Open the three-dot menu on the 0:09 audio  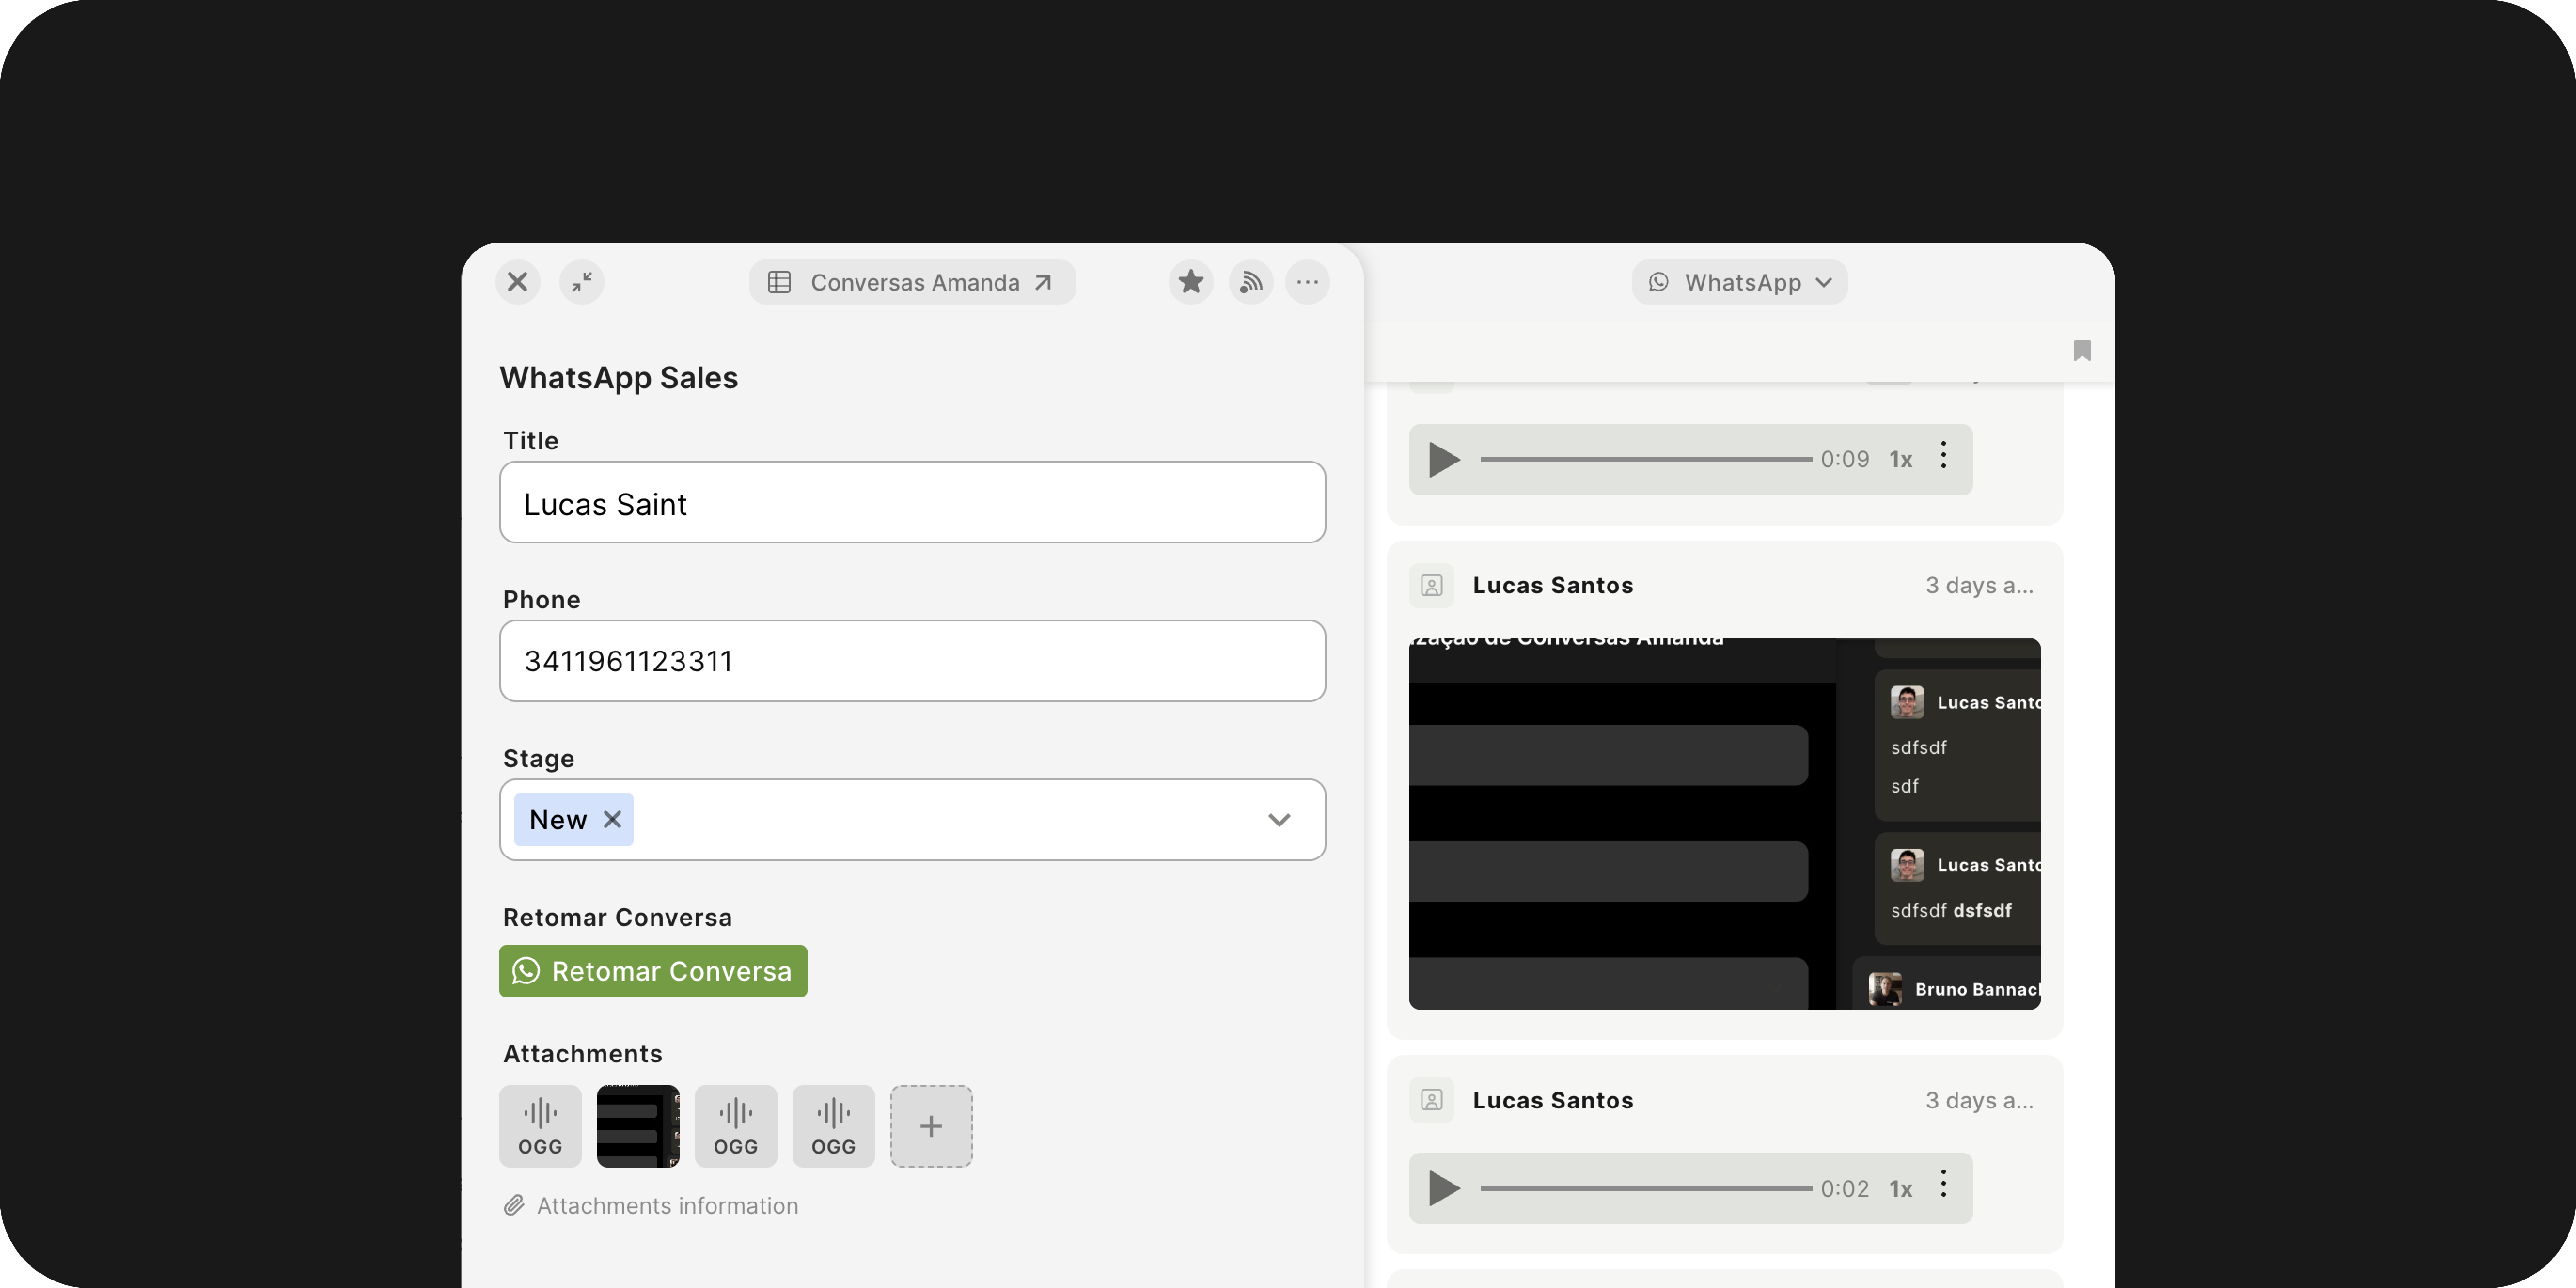(1944, 458)
